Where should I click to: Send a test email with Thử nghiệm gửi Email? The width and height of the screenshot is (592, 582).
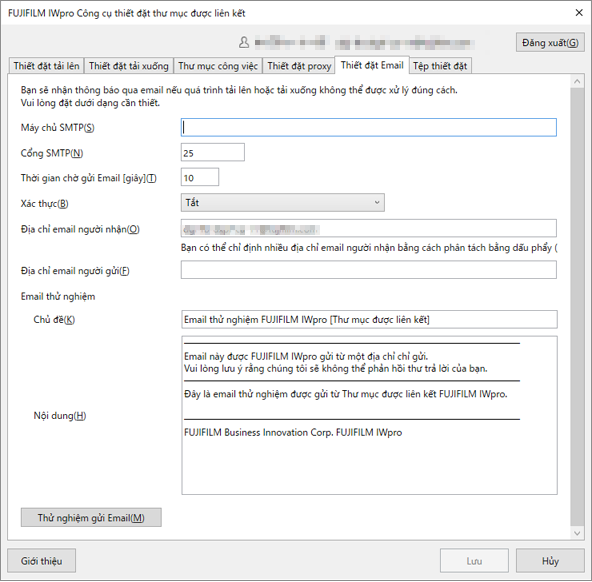click(x=91, y=517)
